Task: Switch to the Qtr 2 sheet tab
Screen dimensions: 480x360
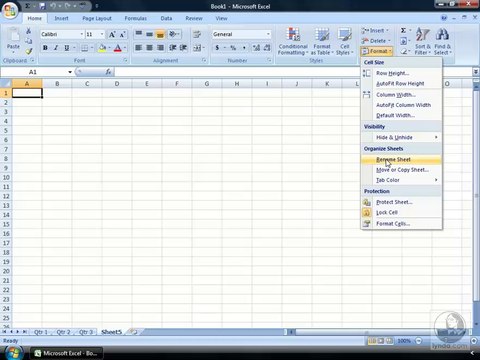Action: (63, 332)
